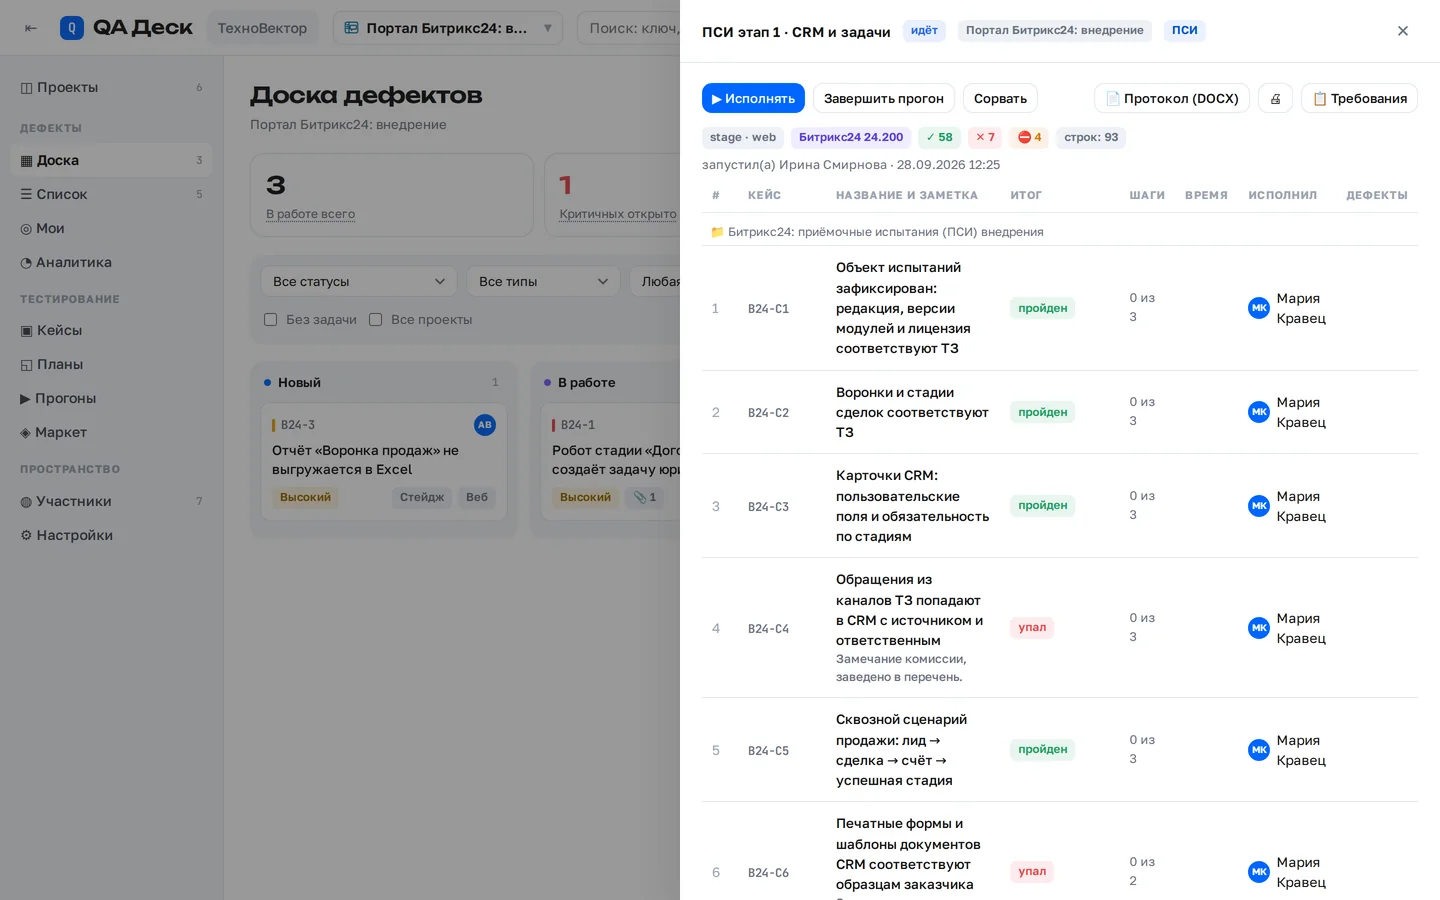Open Кейсы in the sidebar

111,330
